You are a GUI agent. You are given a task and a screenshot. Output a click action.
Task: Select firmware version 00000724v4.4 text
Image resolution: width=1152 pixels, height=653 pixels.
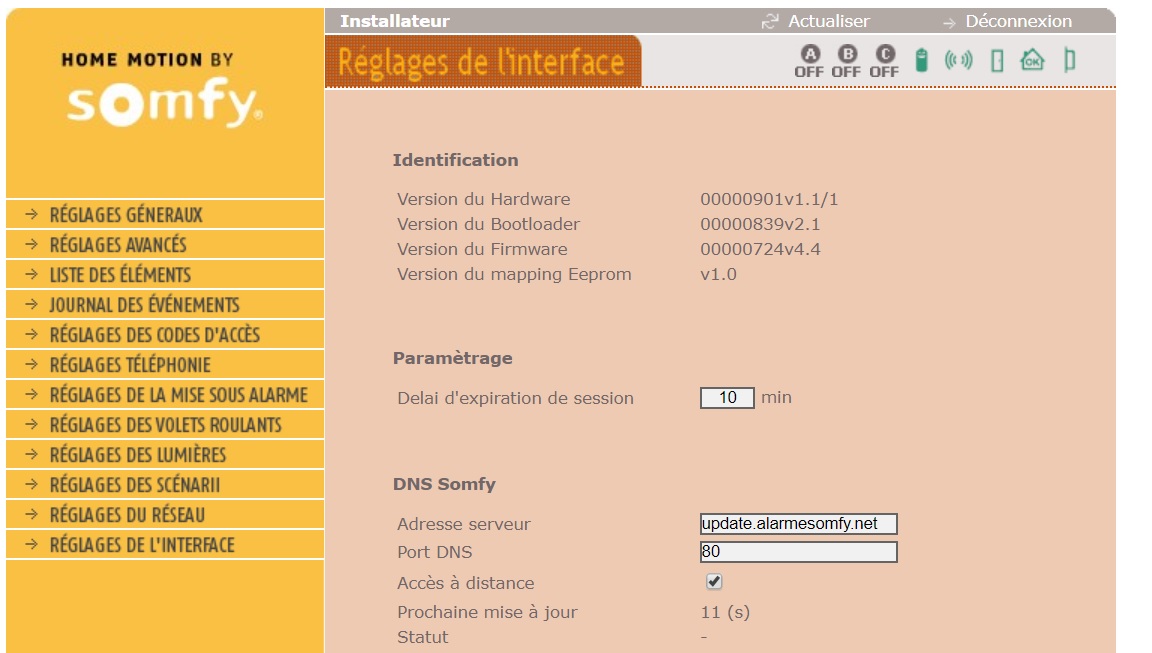pos(760,249)
